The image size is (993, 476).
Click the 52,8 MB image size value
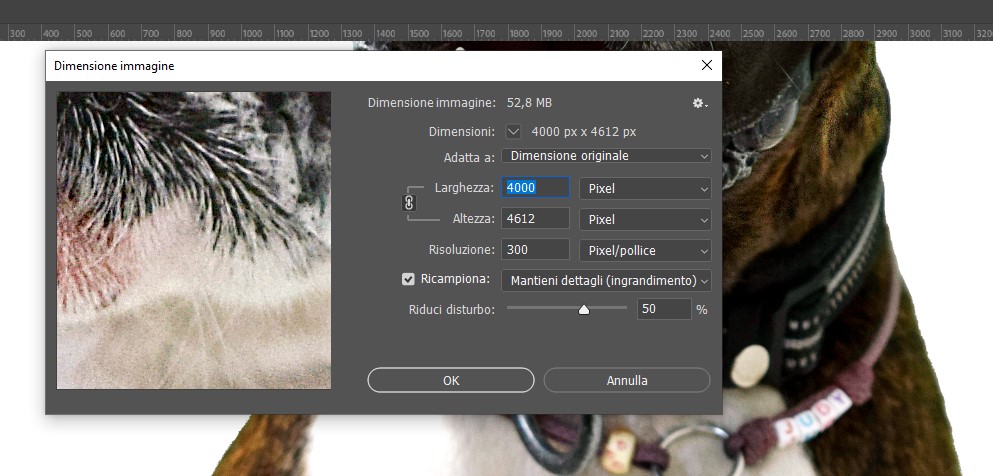(x=529, y=103)
